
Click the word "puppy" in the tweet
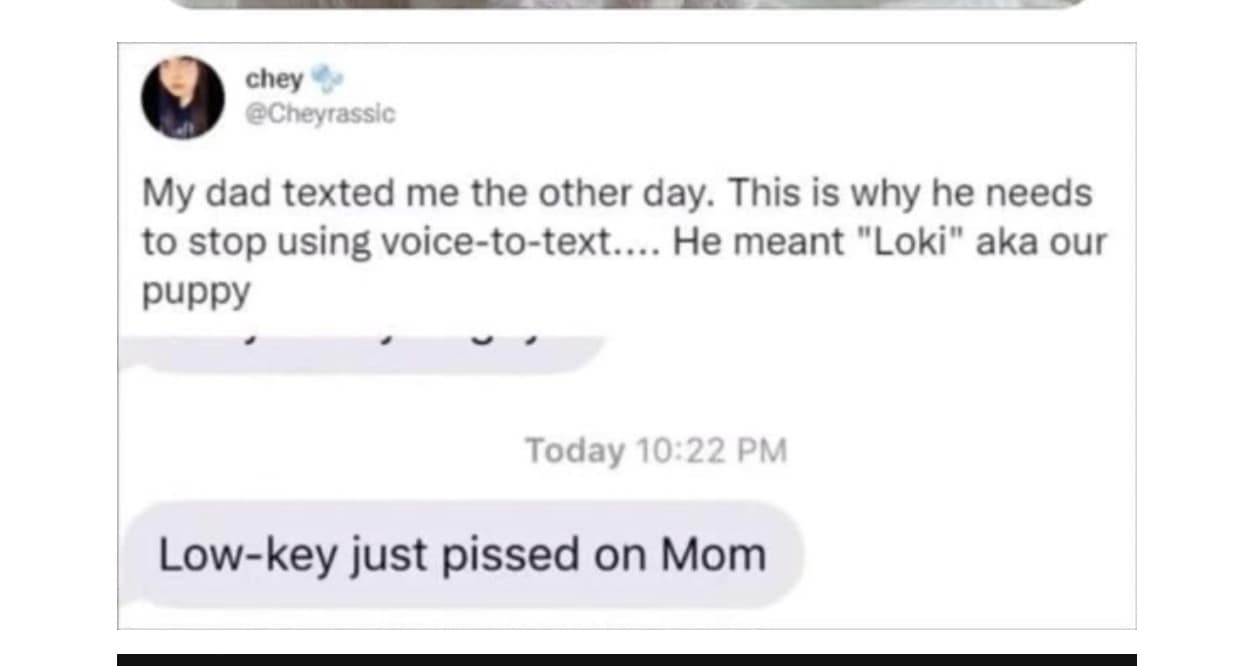pos(195,292)
